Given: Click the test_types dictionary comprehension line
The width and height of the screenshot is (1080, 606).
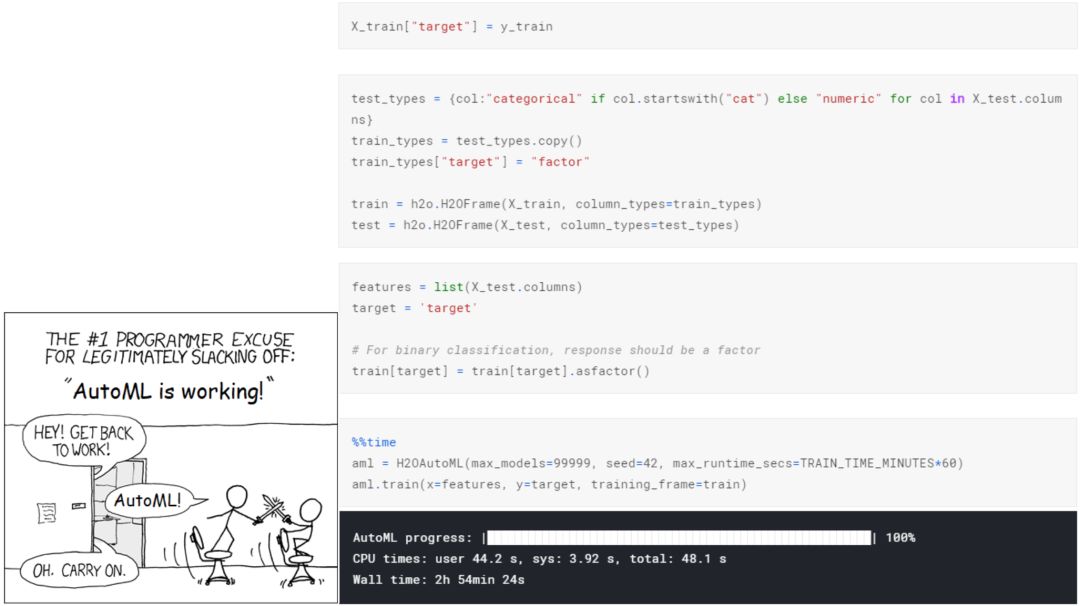Looking at the screenshot, I should [x=707, y=109].
